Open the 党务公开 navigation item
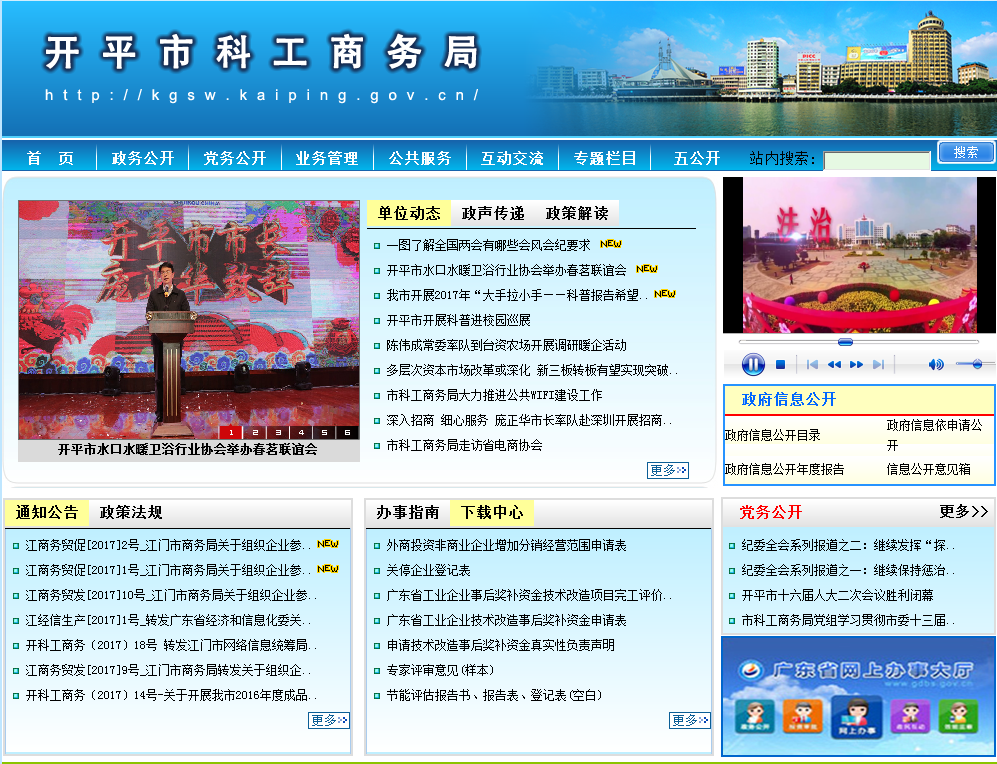This screenshot has height=764, width=997. click(235, 158)
